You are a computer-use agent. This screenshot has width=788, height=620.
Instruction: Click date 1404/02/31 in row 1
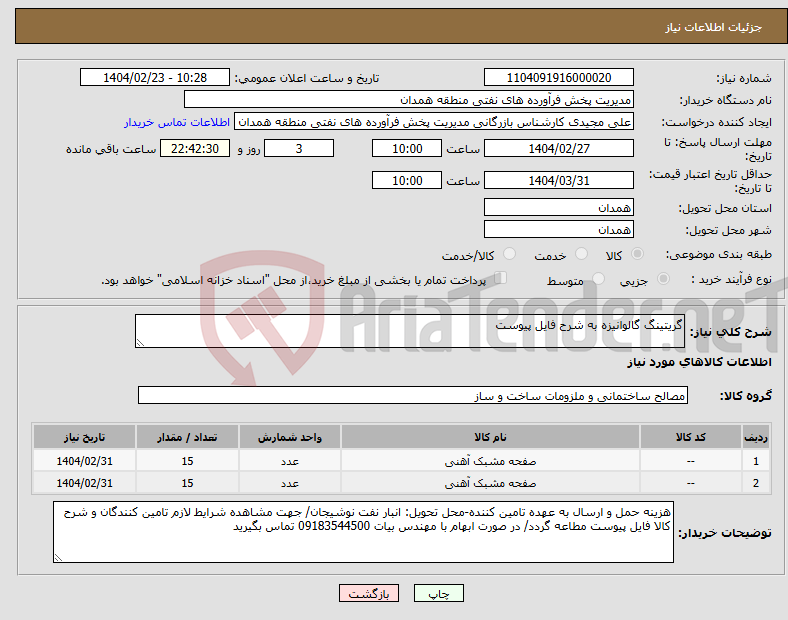pos(84,461)
